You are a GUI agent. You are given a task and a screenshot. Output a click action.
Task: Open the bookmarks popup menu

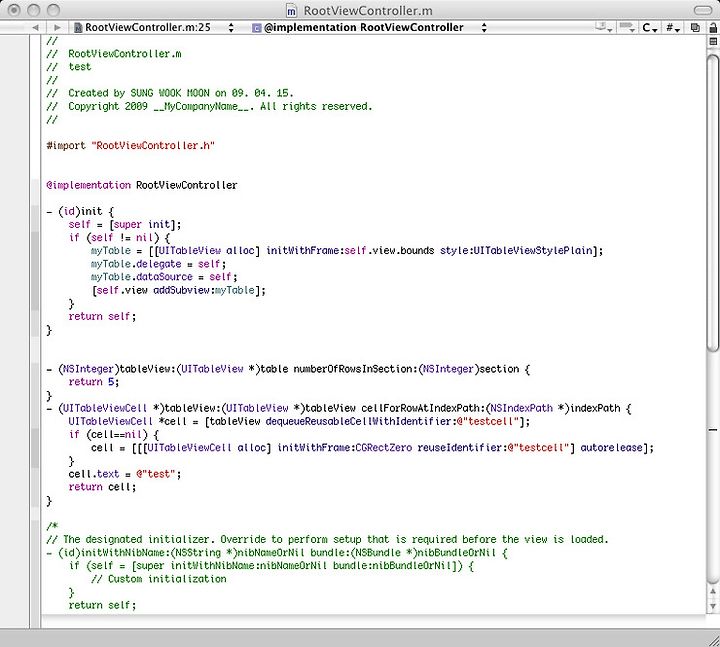point(604,28)
